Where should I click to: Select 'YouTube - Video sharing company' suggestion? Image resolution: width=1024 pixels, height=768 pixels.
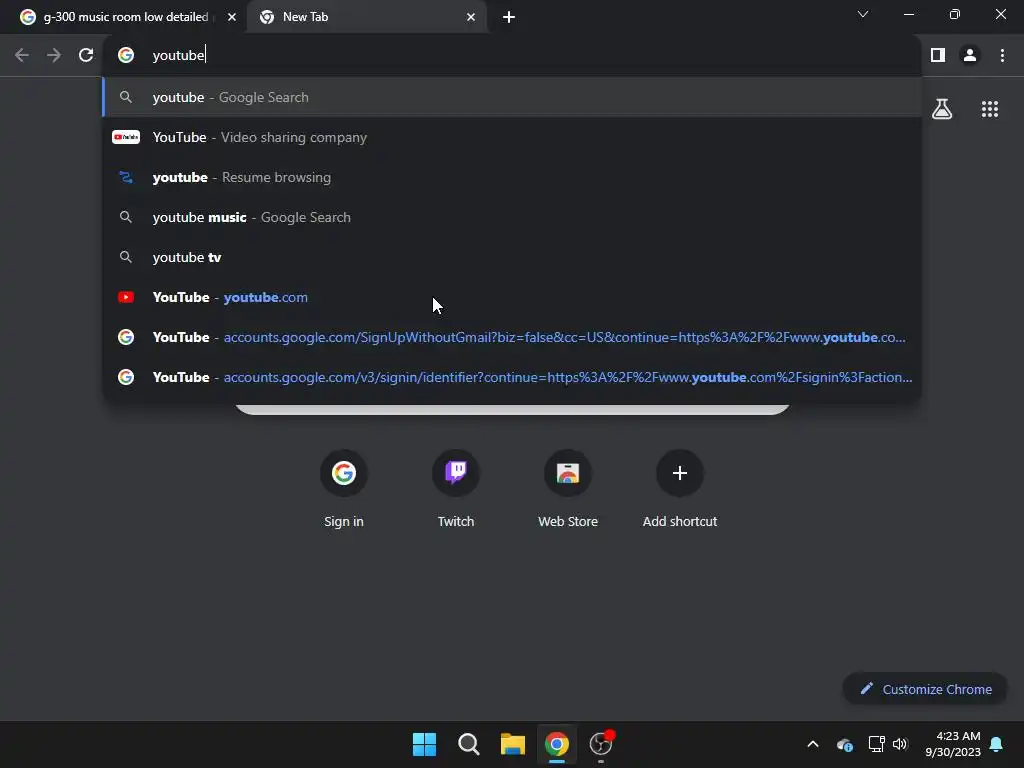click(512, 137)
